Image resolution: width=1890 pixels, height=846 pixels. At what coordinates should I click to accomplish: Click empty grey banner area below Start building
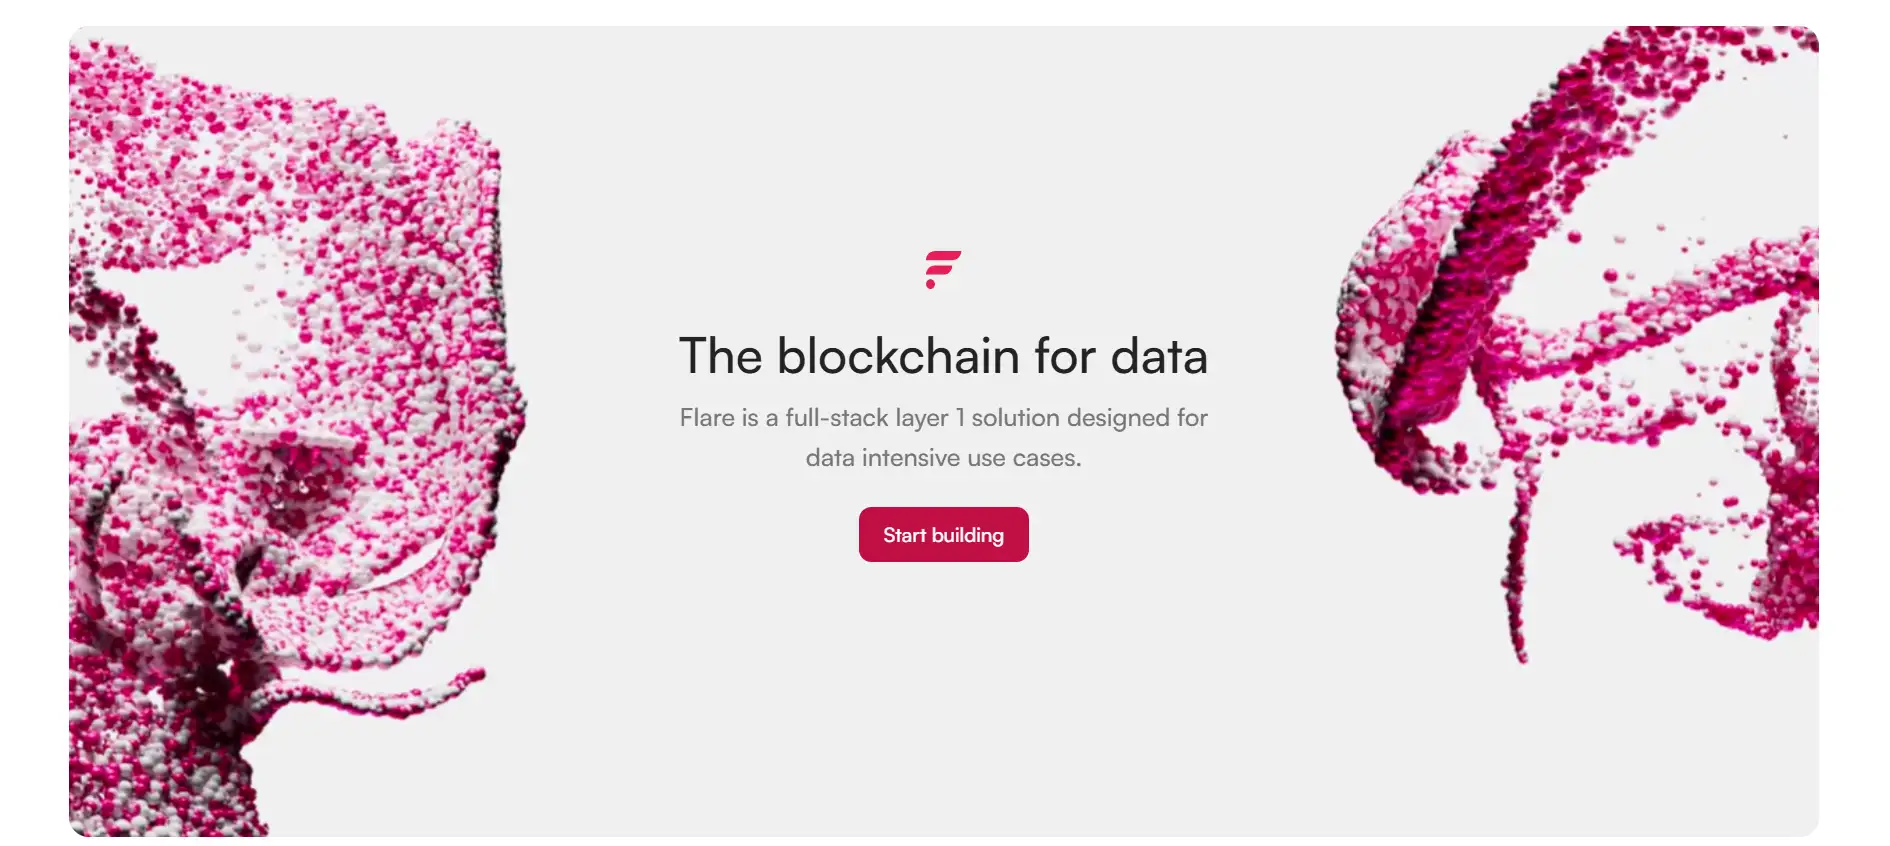pos(943,700)
